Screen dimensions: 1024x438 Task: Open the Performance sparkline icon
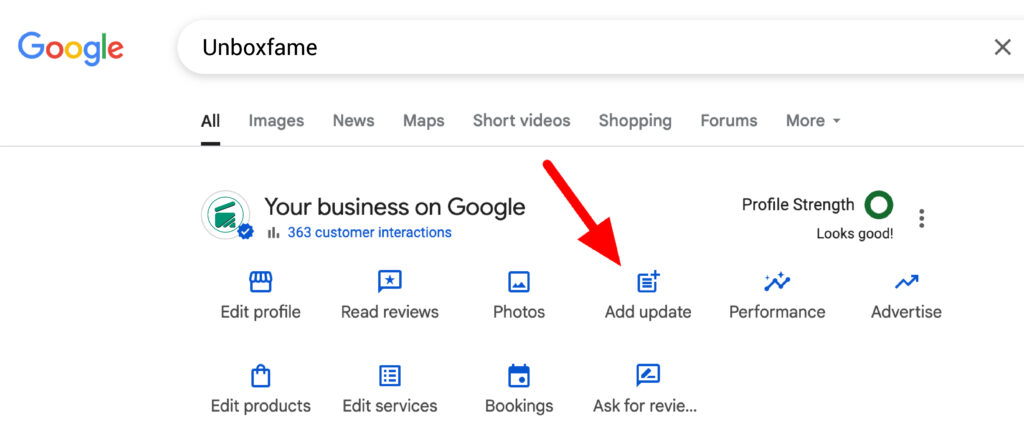click(x=777, y=282)
